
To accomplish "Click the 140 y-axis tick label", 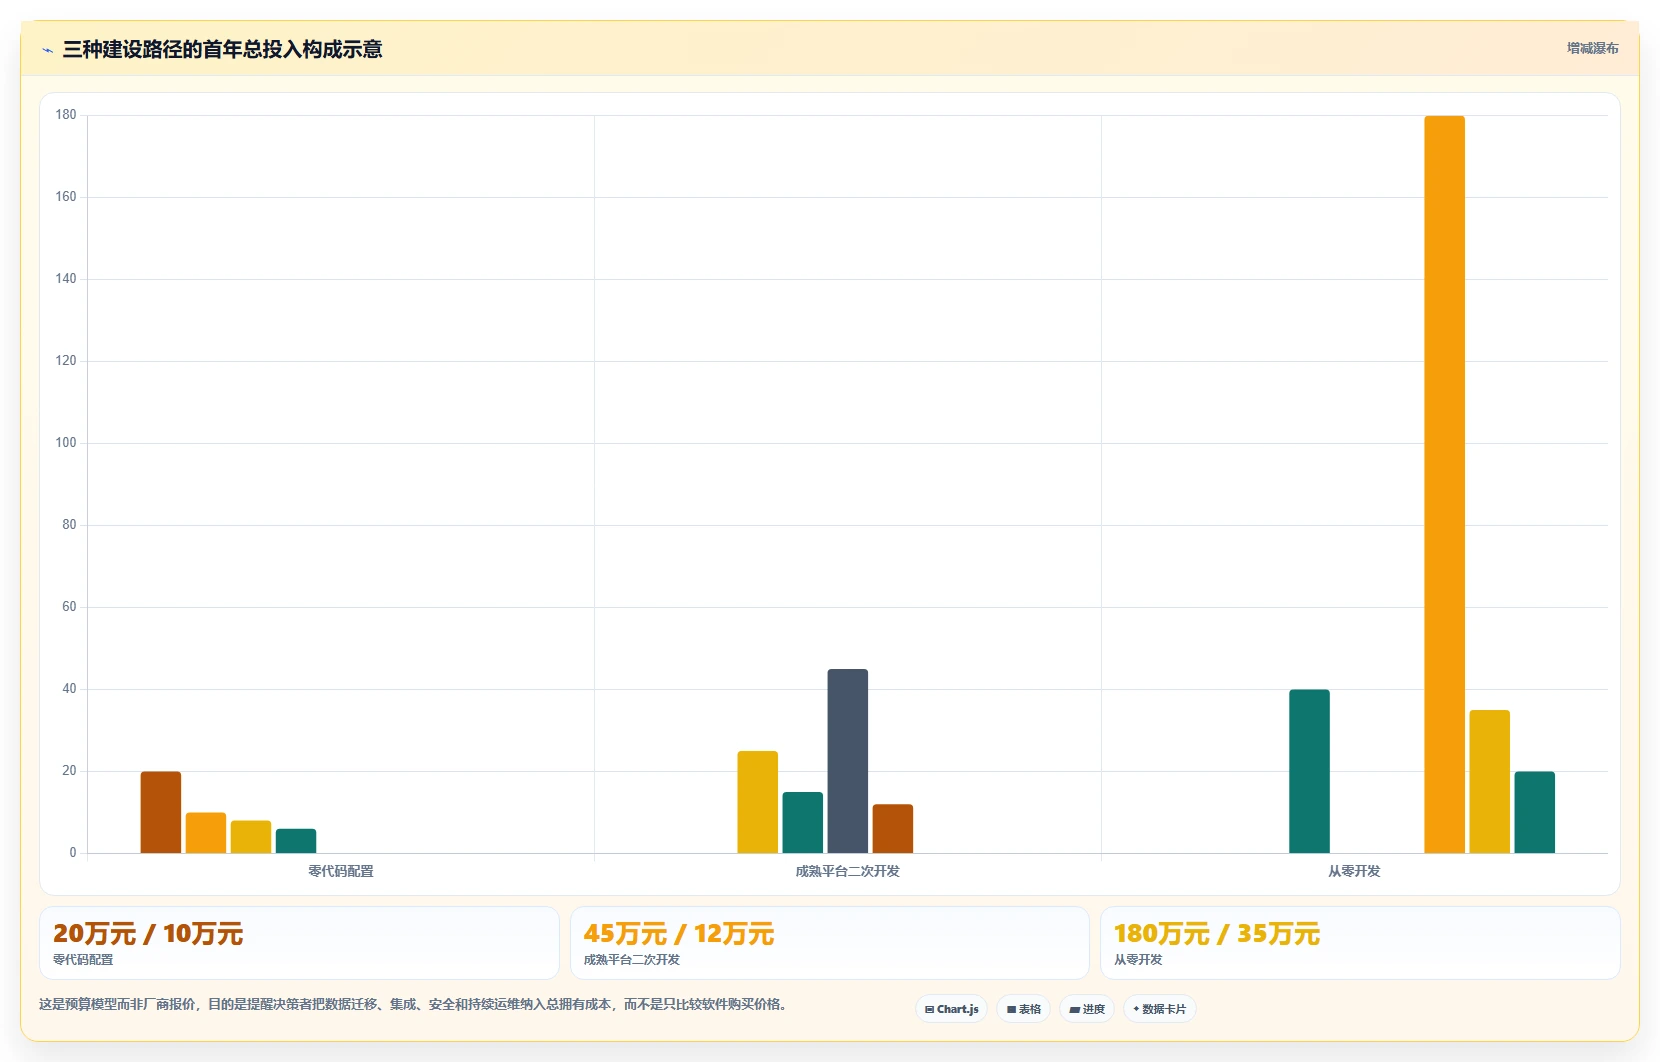I will point(66,279).
